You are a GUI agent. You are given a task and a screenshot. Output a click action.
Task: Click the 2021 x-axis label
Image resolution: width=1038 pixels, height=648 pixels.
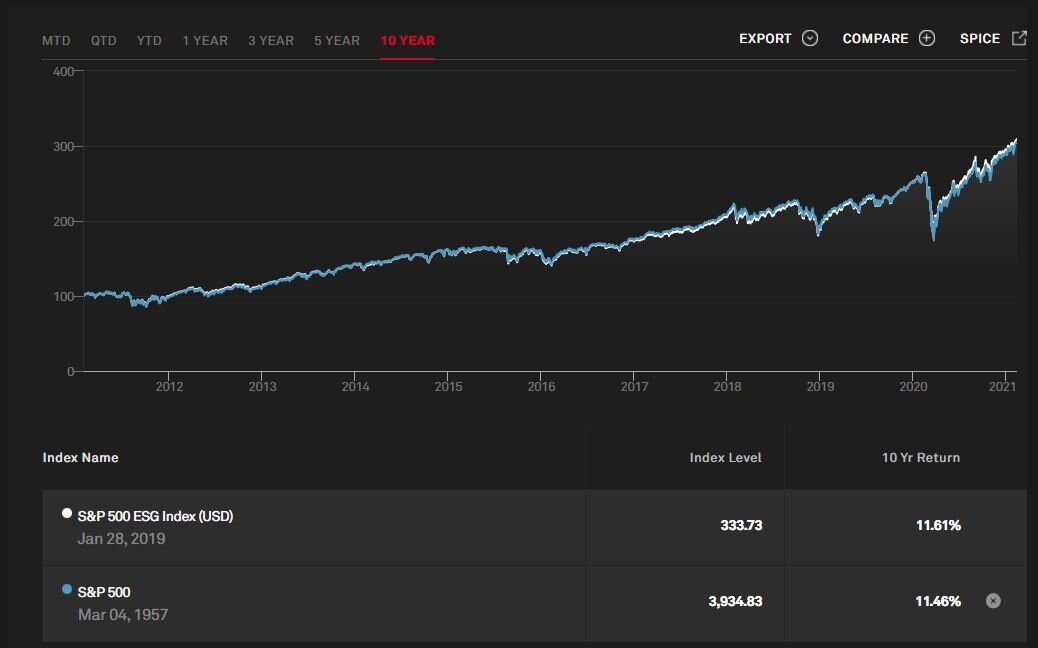point(1002,387)
